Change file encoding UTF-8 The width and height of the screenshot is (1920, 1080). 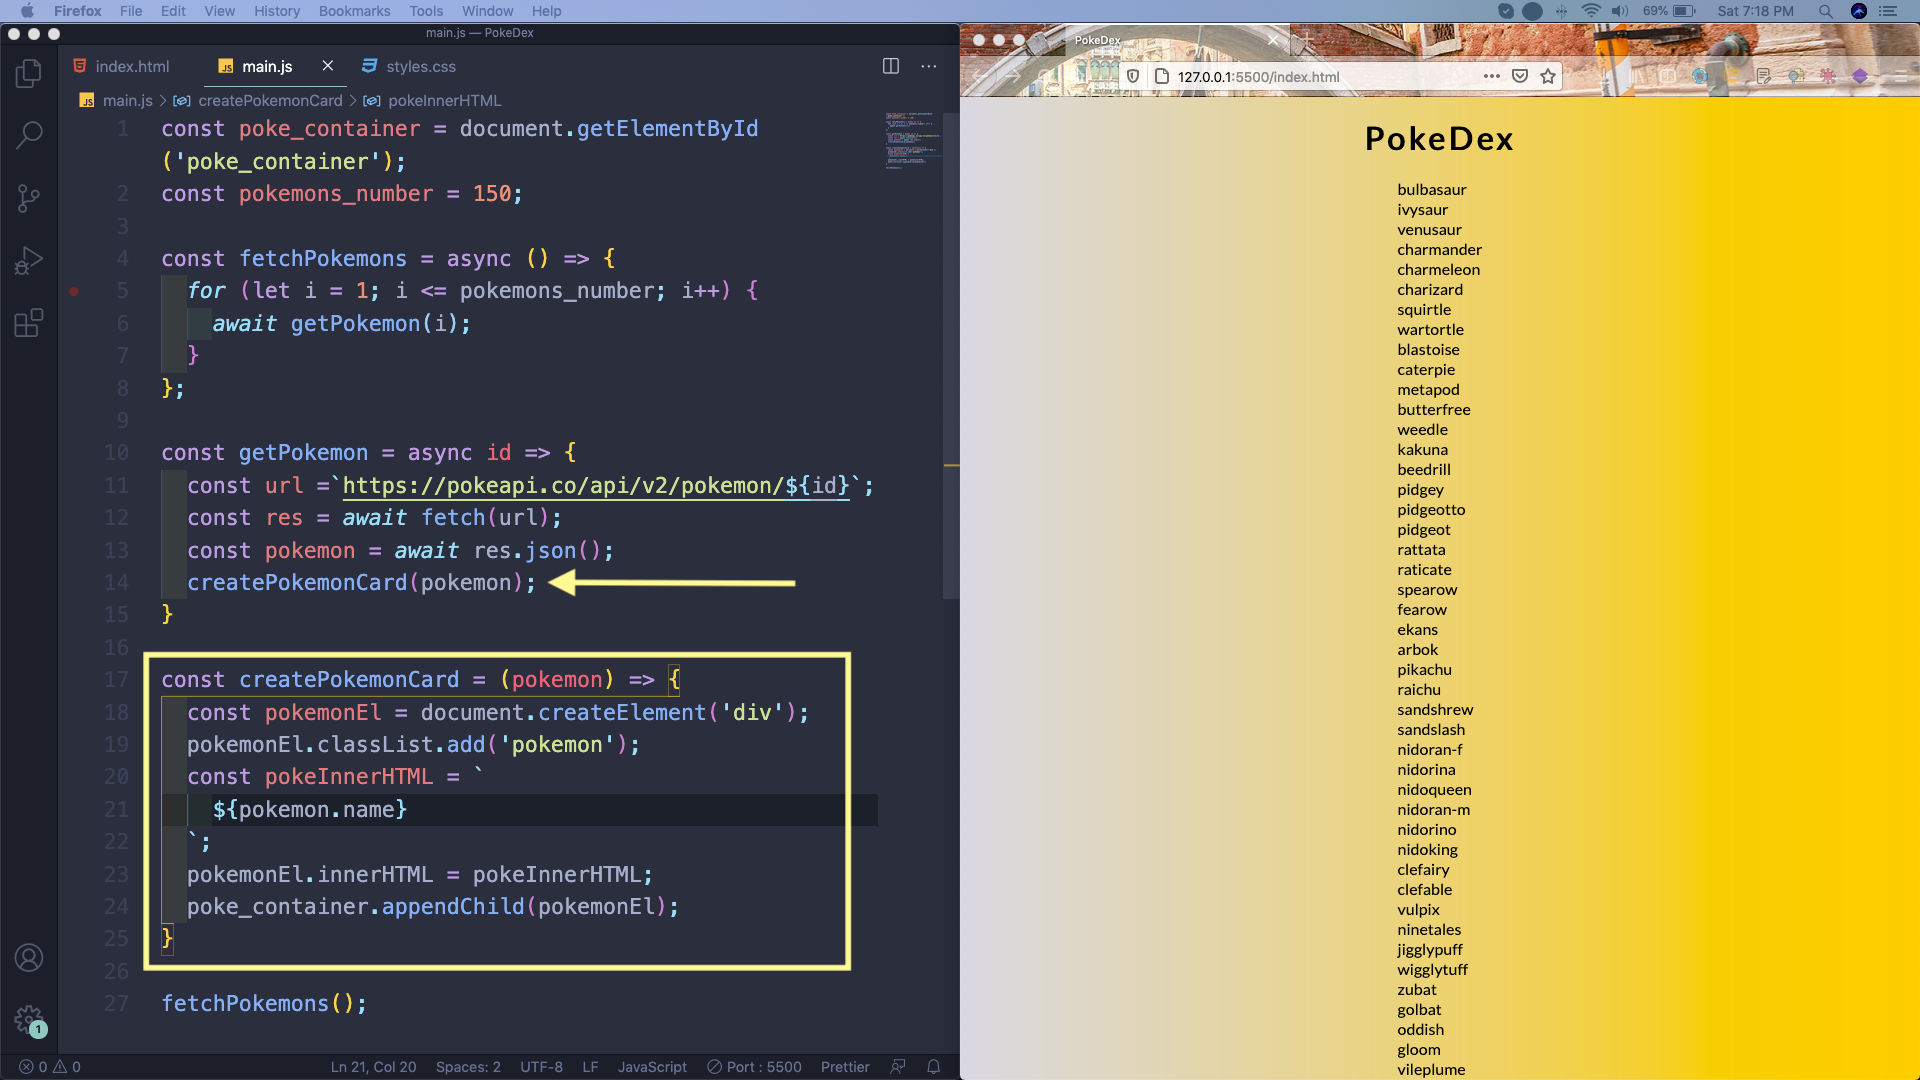[541, 1067]
